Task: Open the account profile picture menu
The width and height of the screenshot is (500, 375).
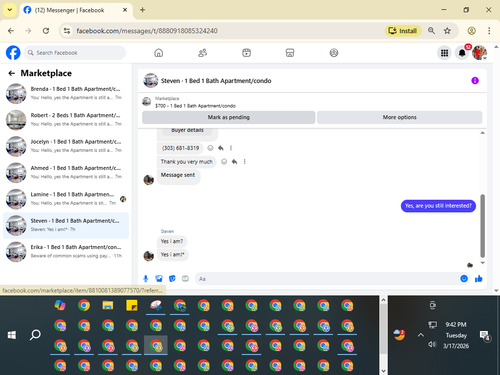Action: click(479, 53)
